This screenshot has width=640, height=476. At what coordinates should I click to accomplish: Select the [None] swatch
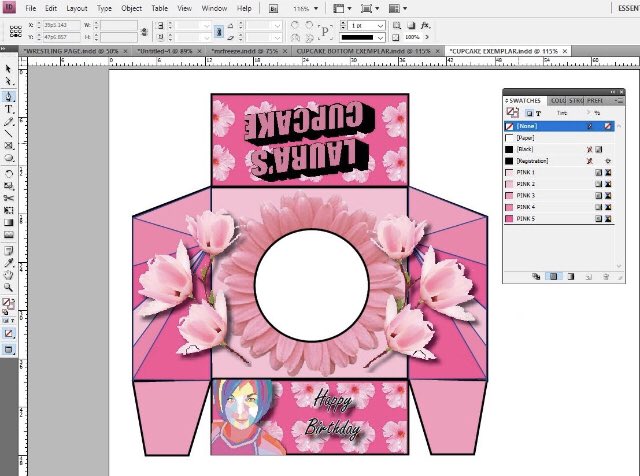click(559, 126)
